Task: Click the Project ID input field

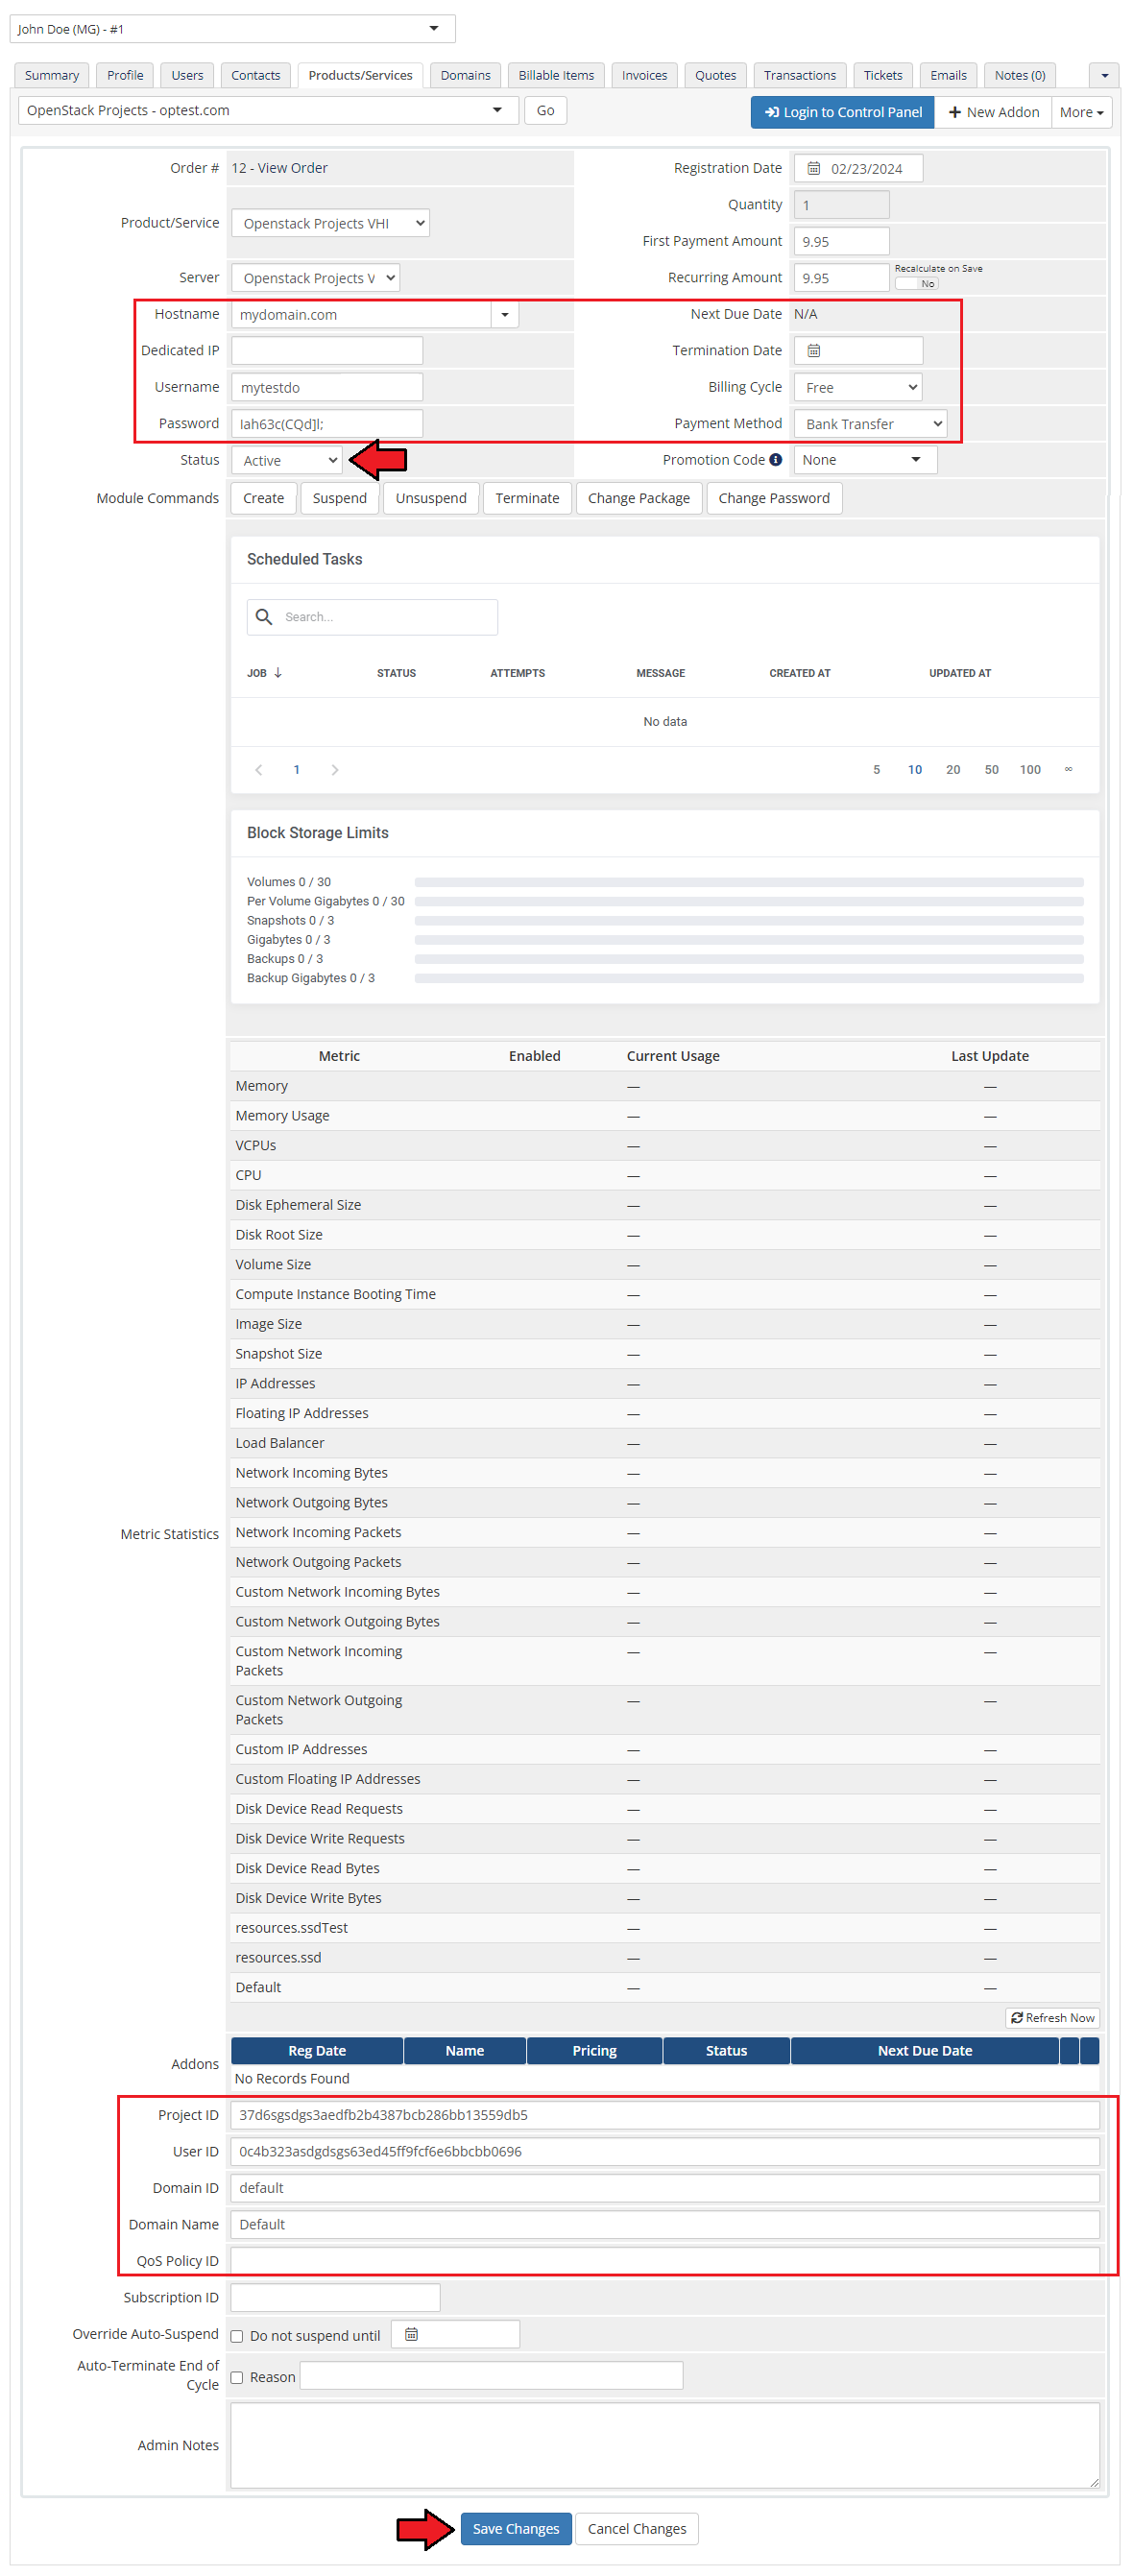Action: pos(665,2113)
